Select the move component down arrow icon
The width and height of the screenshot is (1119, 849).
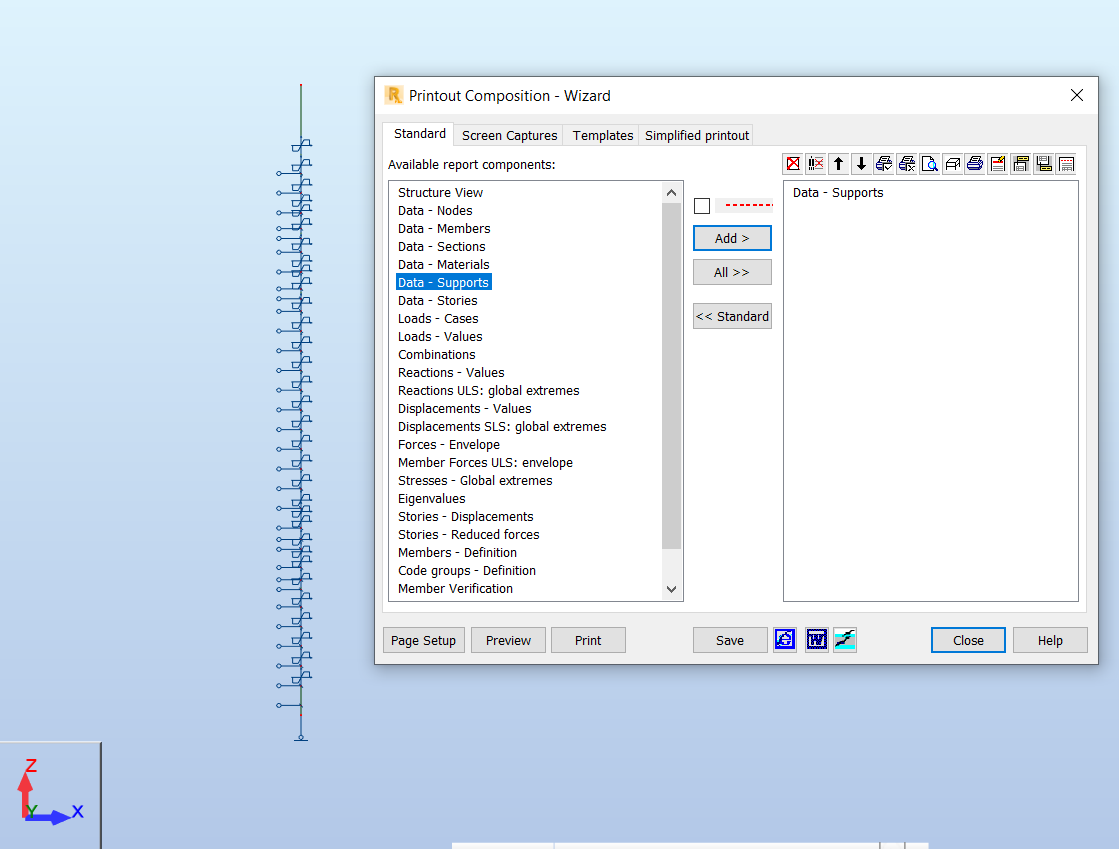tap(861, 163)
